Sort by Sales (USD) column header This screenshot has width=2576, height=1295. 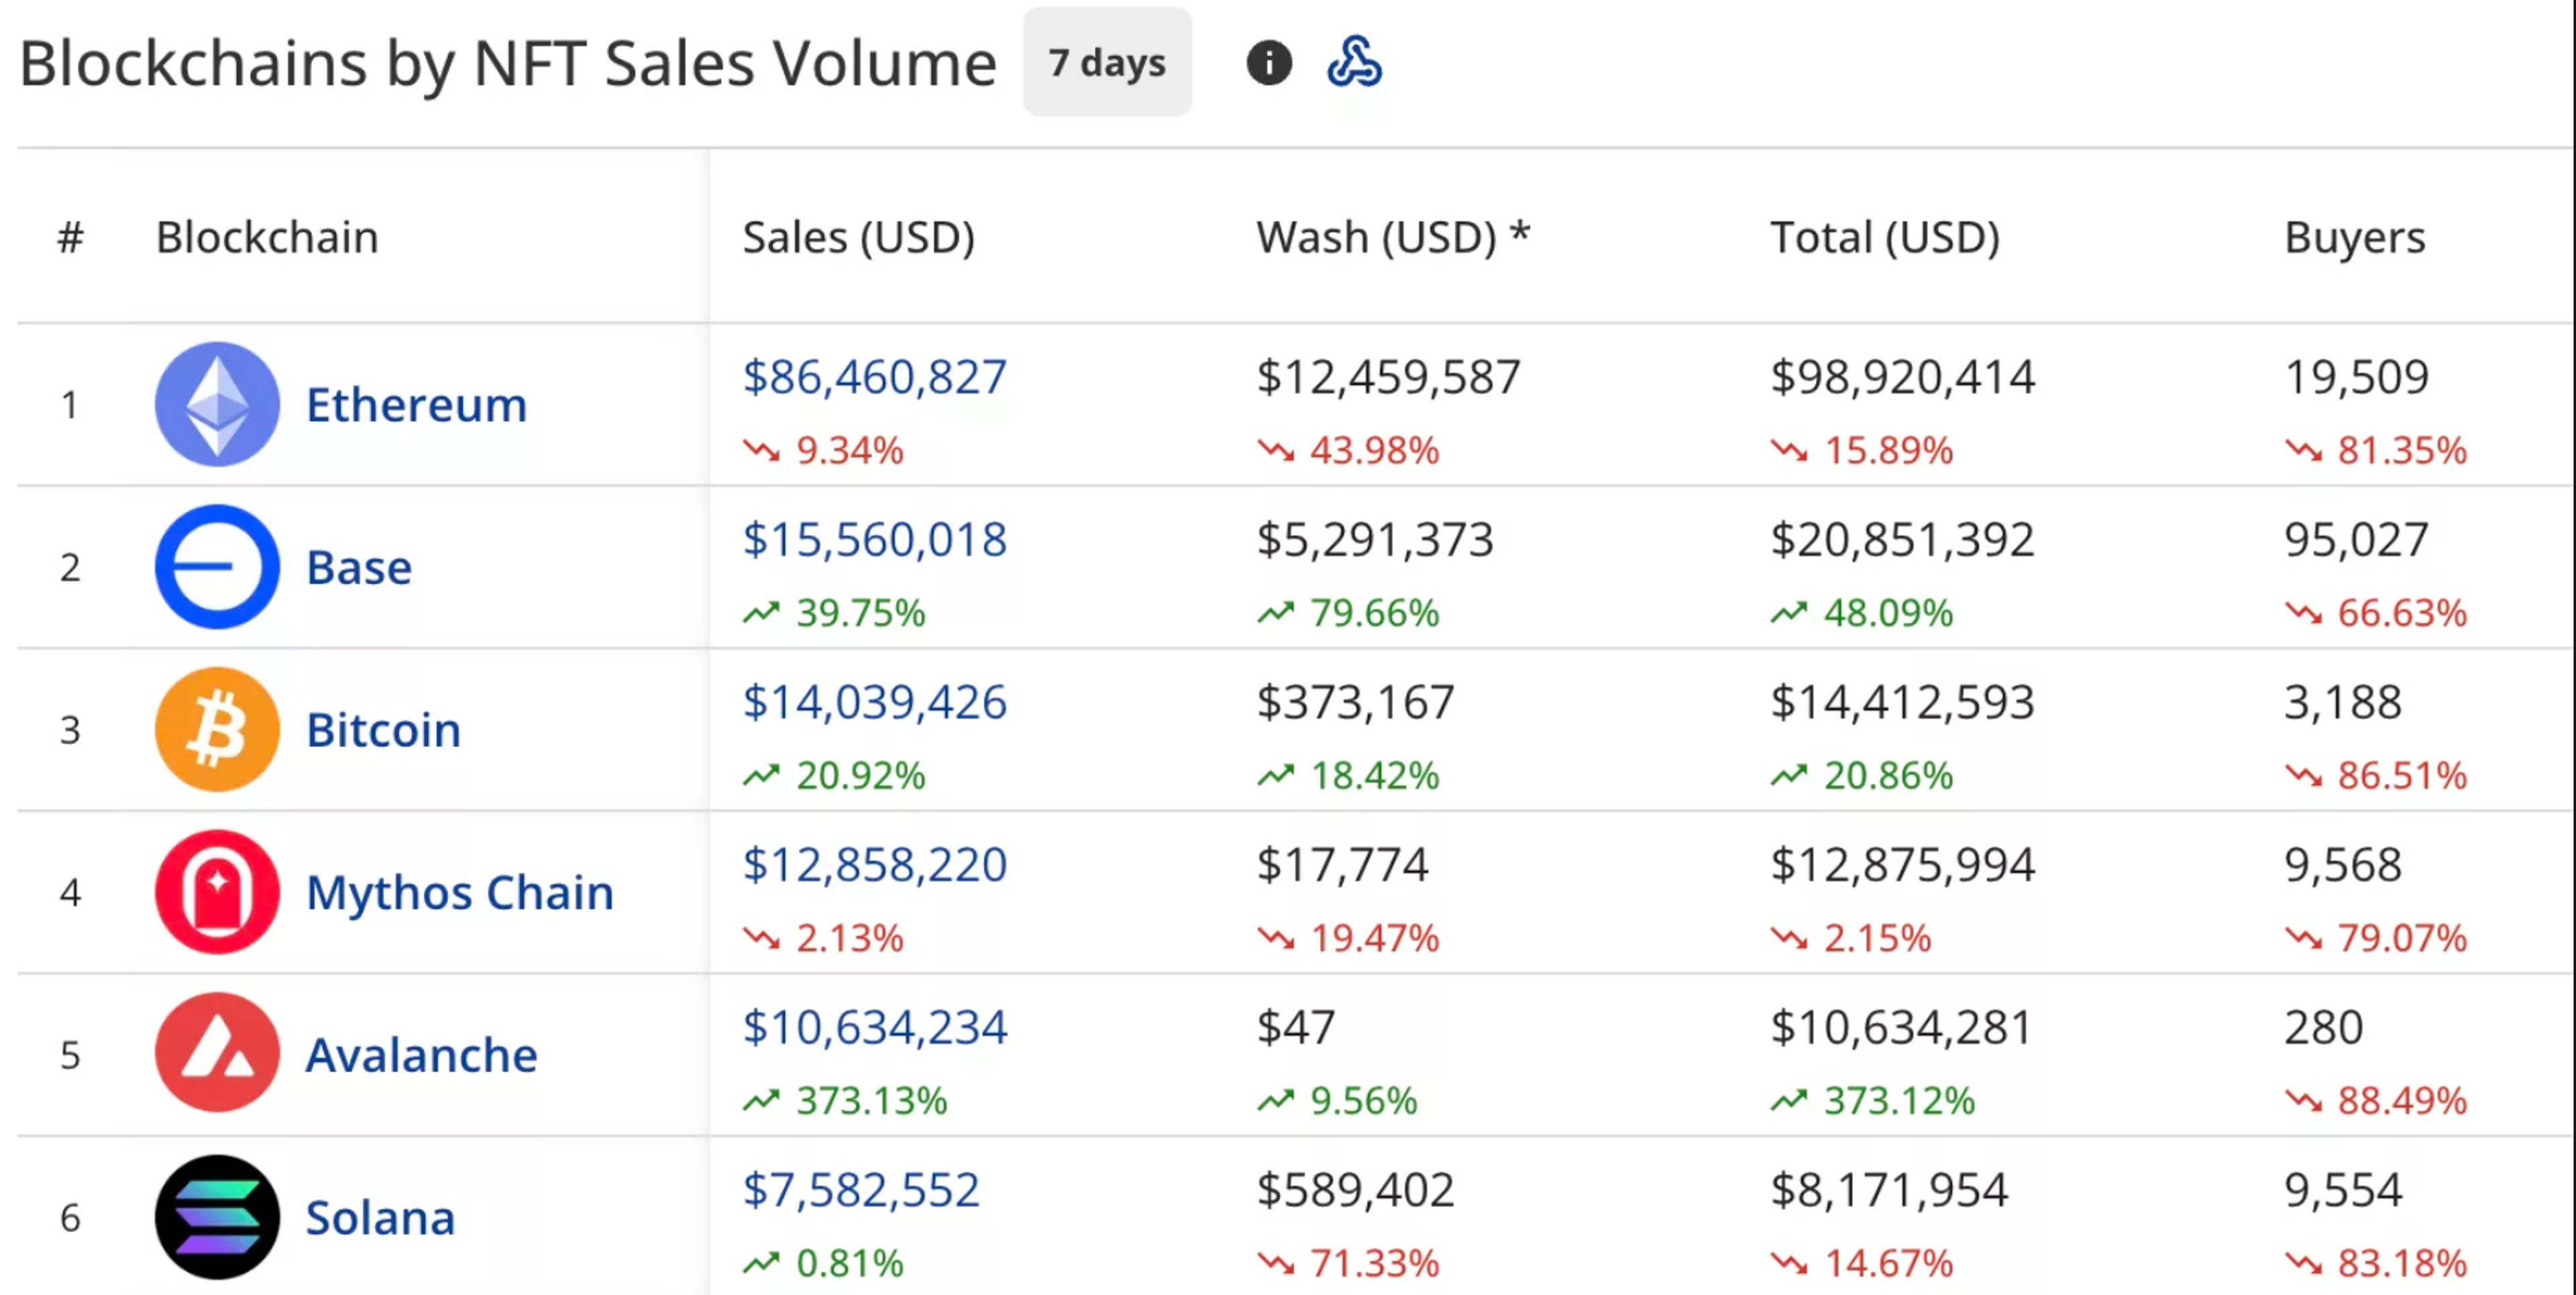(x=858, y=238)
